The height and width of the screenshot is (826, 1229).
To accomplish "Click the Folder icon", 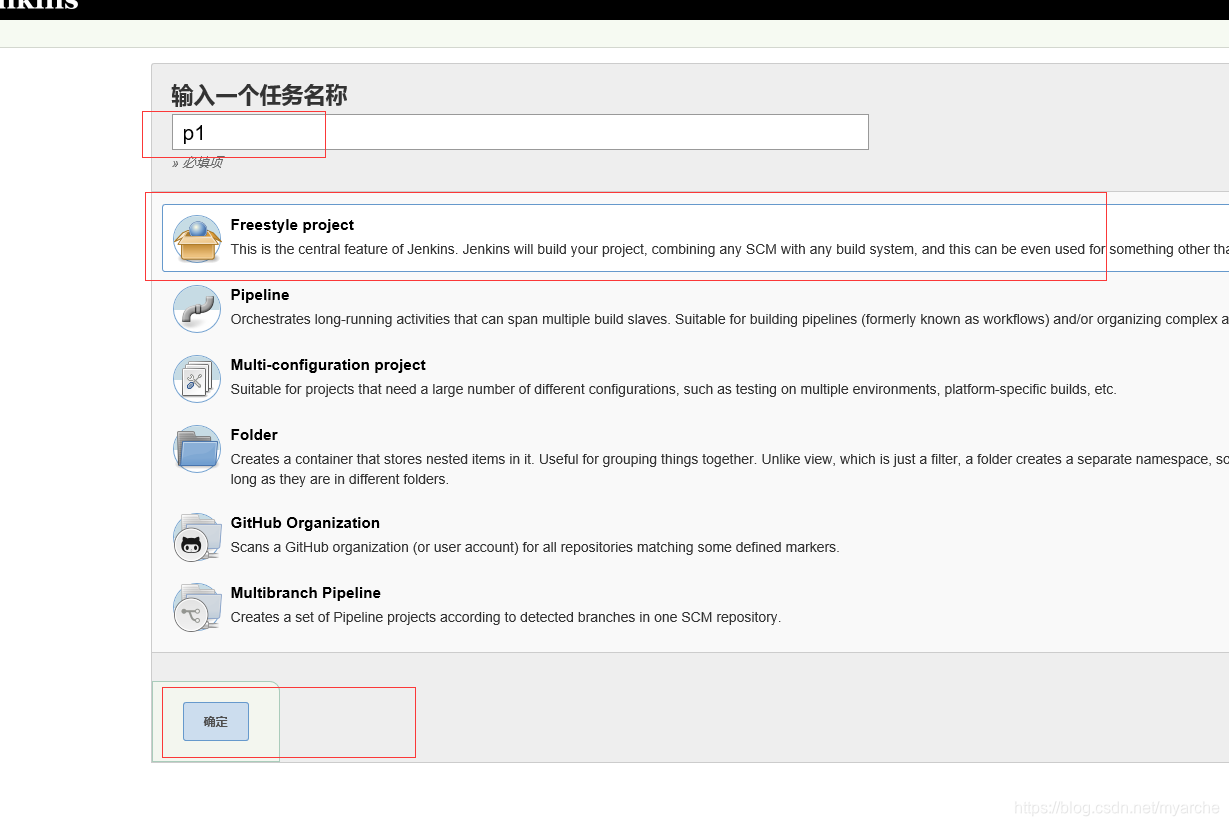I will 197,449.
